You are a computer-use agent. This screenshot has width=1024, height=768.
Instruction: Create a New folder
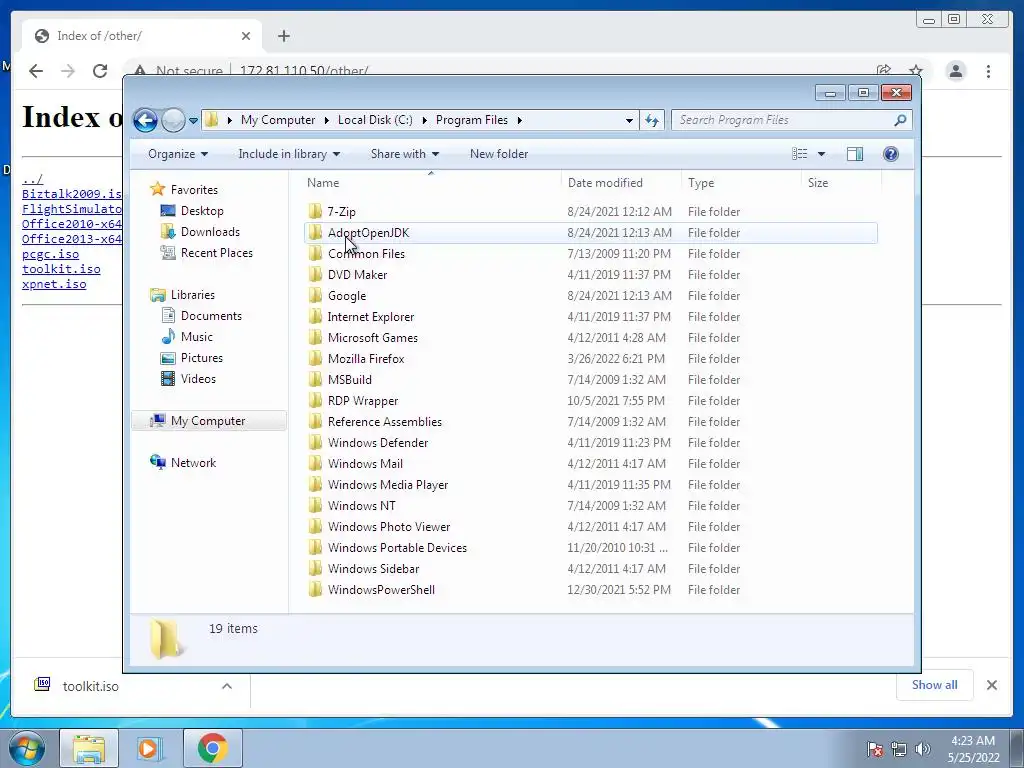[499, 154]
